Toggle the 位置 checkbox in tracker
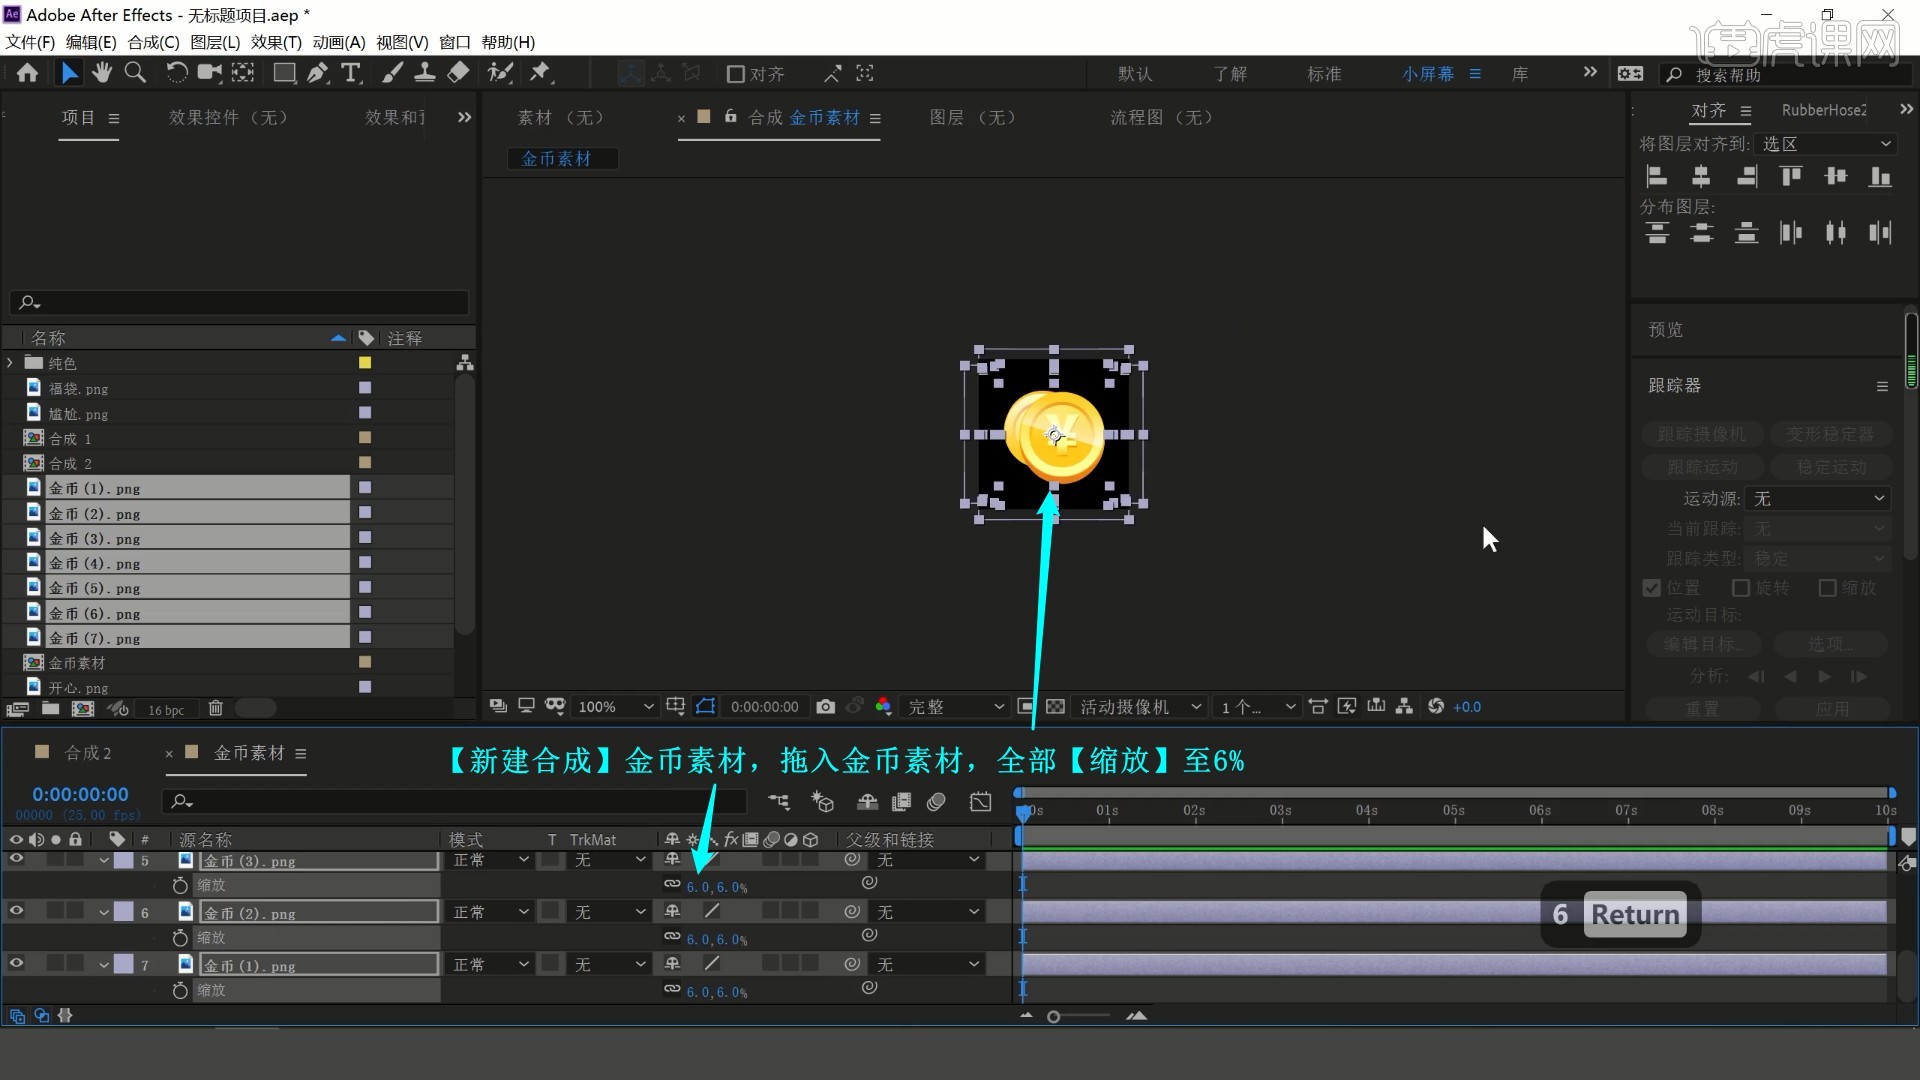This screenshot has height=1080, width=1920. [1652, 588]
